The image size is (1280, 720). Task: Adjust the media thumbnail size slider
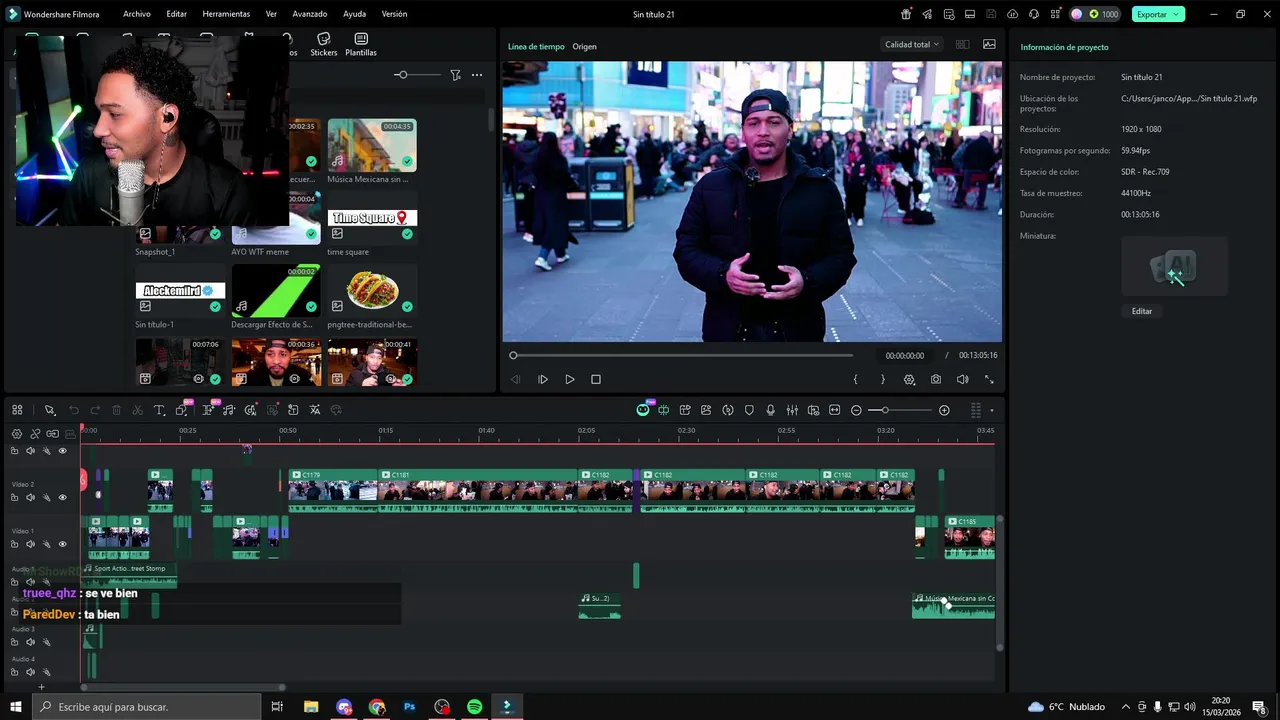pos(416,75)
